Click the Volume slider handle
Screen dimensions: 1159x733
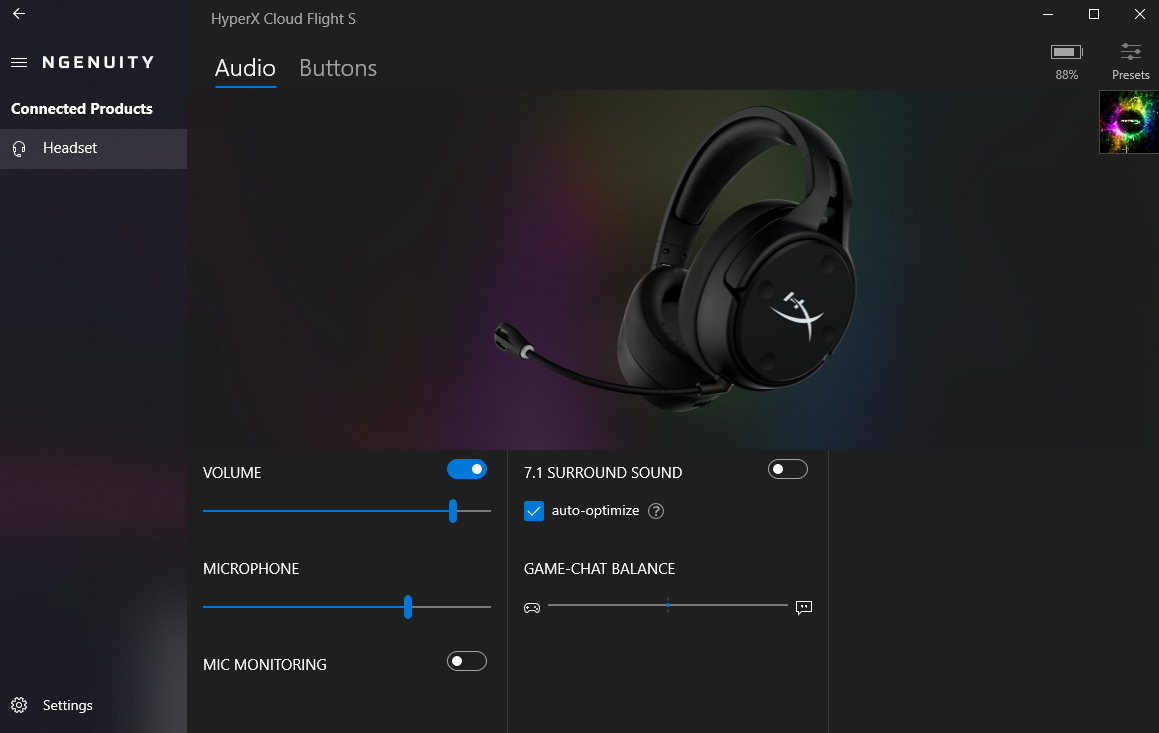click(x=453, y=511)
